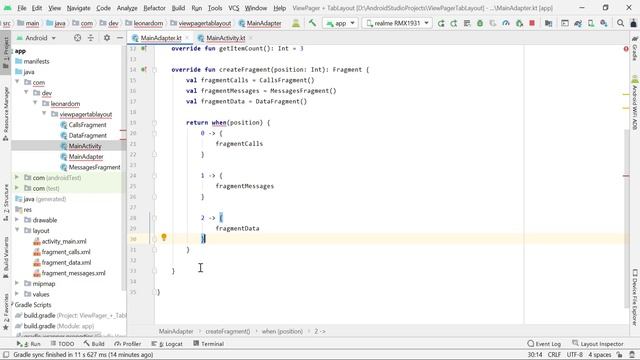The width and height of the screenshot is (640, 360).
Task: Toggle the 1: Project tool window button
Action: (6, 54)
